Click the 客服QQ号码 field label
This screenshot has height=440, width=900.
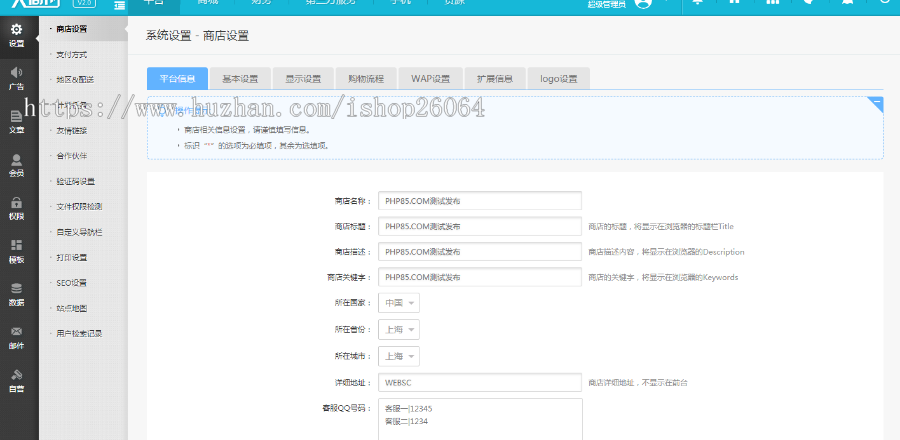pos(347,408)
